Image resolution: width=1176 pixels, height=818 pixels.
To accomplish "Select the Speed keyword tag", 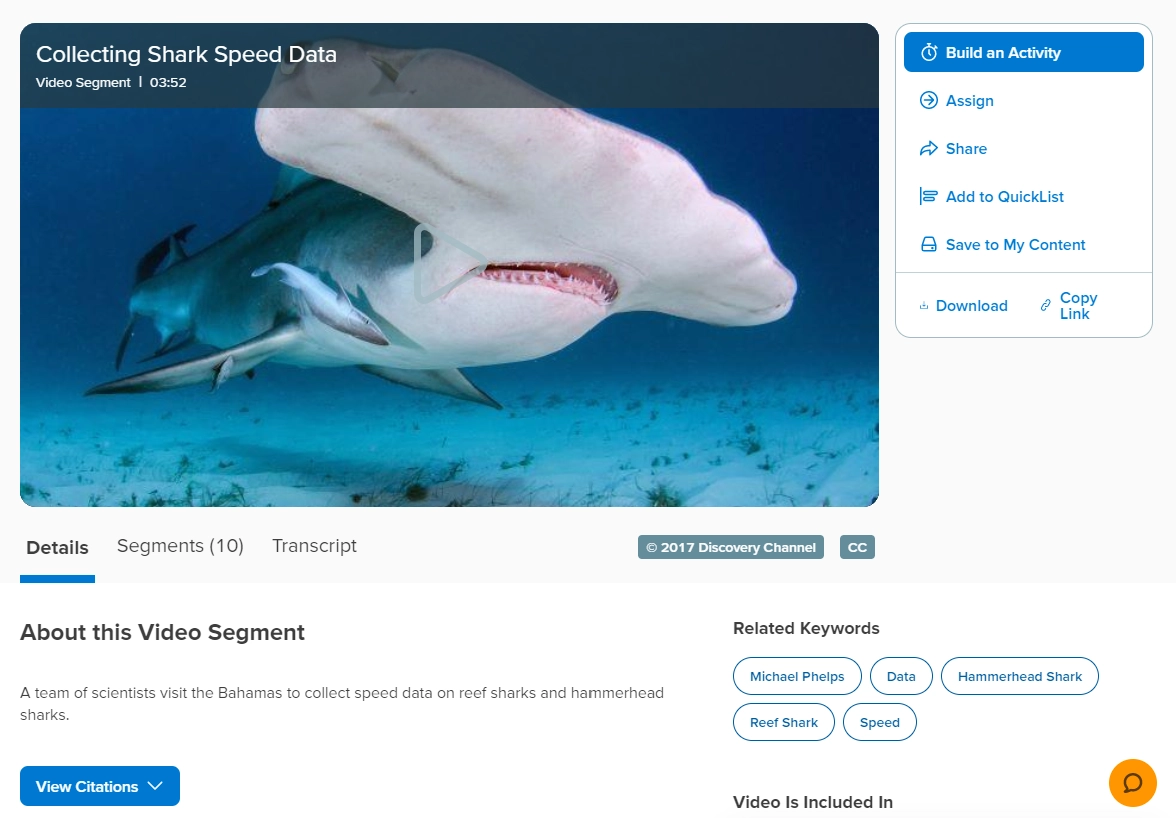I will click(880, 722).
